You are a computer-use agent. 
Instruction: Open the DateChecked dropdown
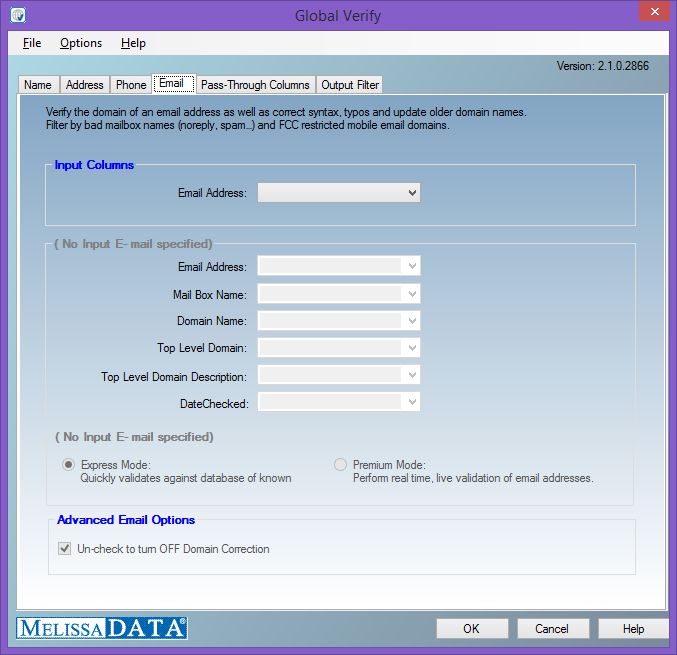point(339,402)
